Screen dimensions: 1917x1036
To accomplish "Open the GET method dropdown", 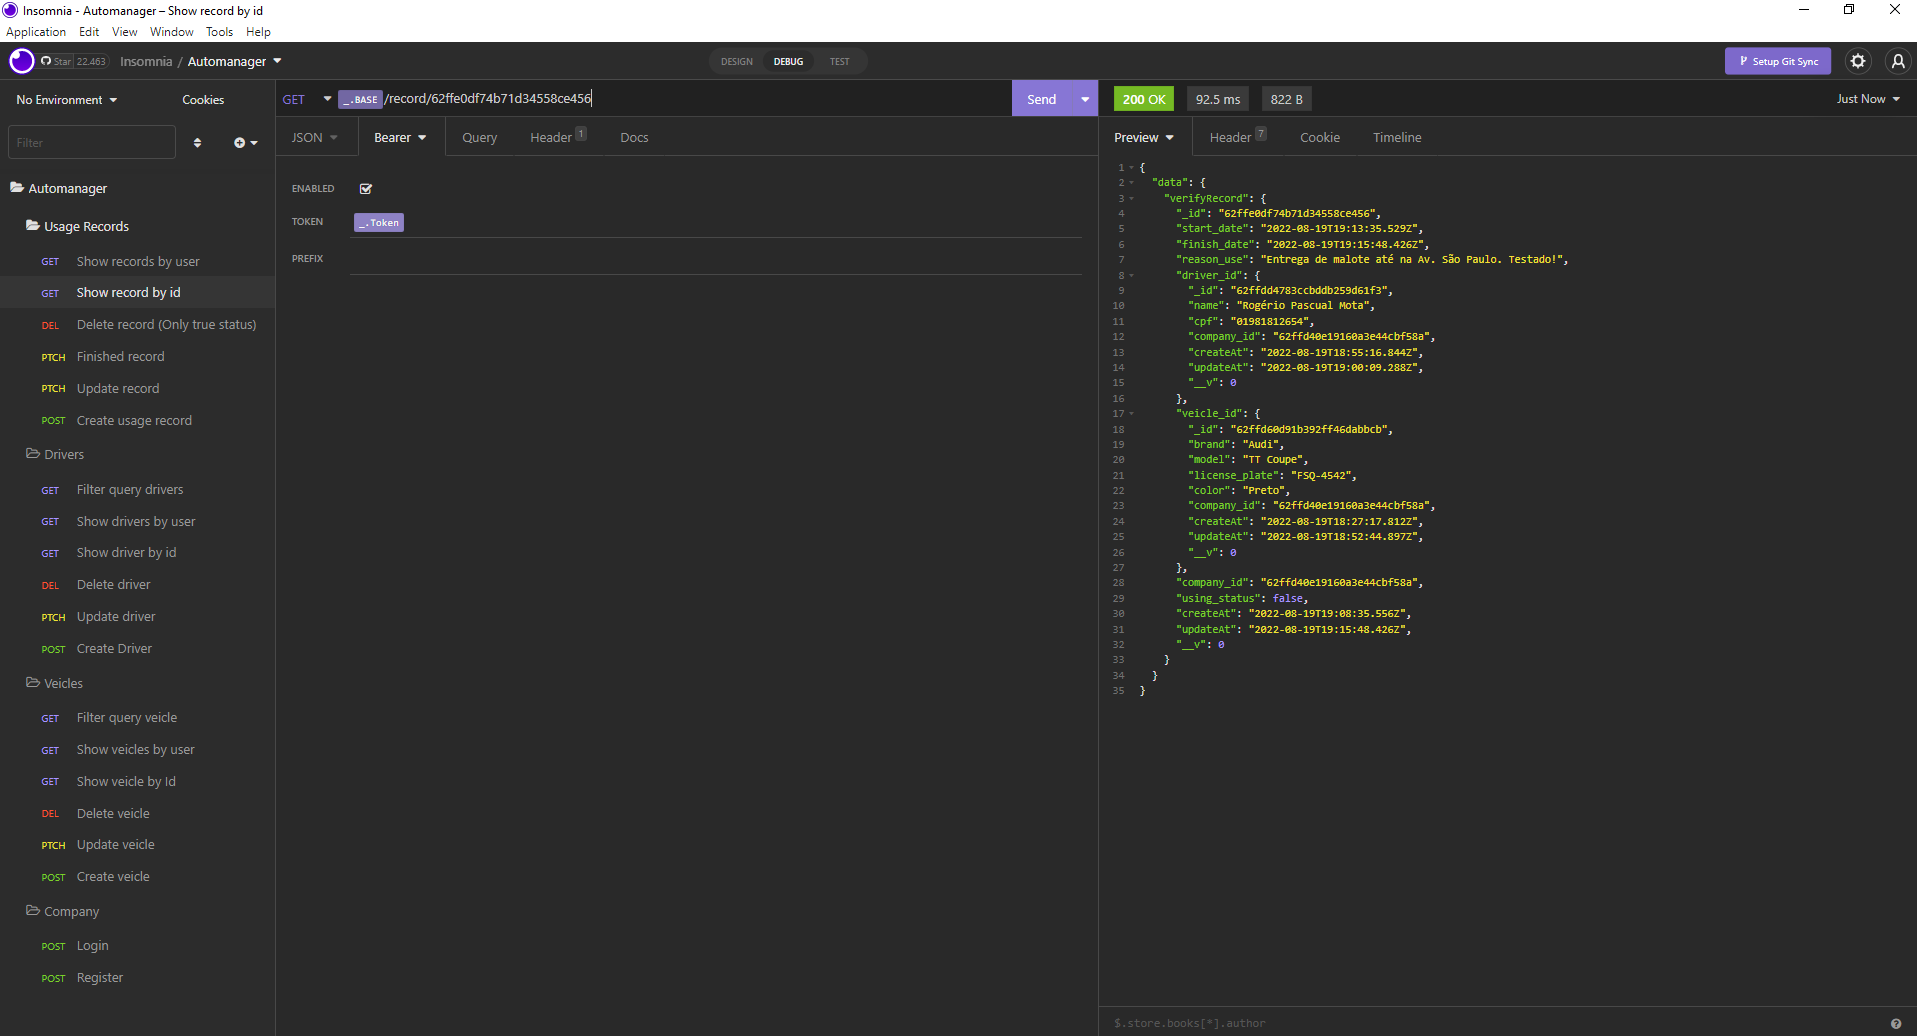I will 303,98.
